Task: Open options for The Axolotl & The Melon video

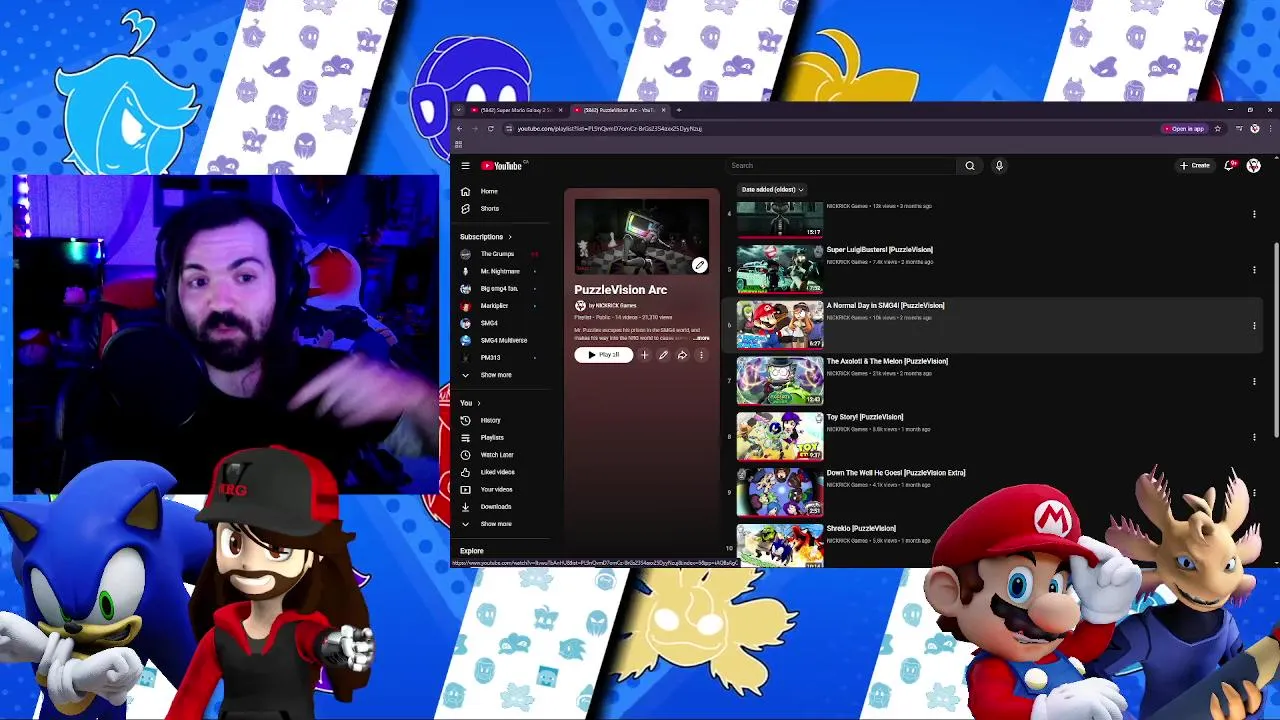Action: click(1254, 381)
